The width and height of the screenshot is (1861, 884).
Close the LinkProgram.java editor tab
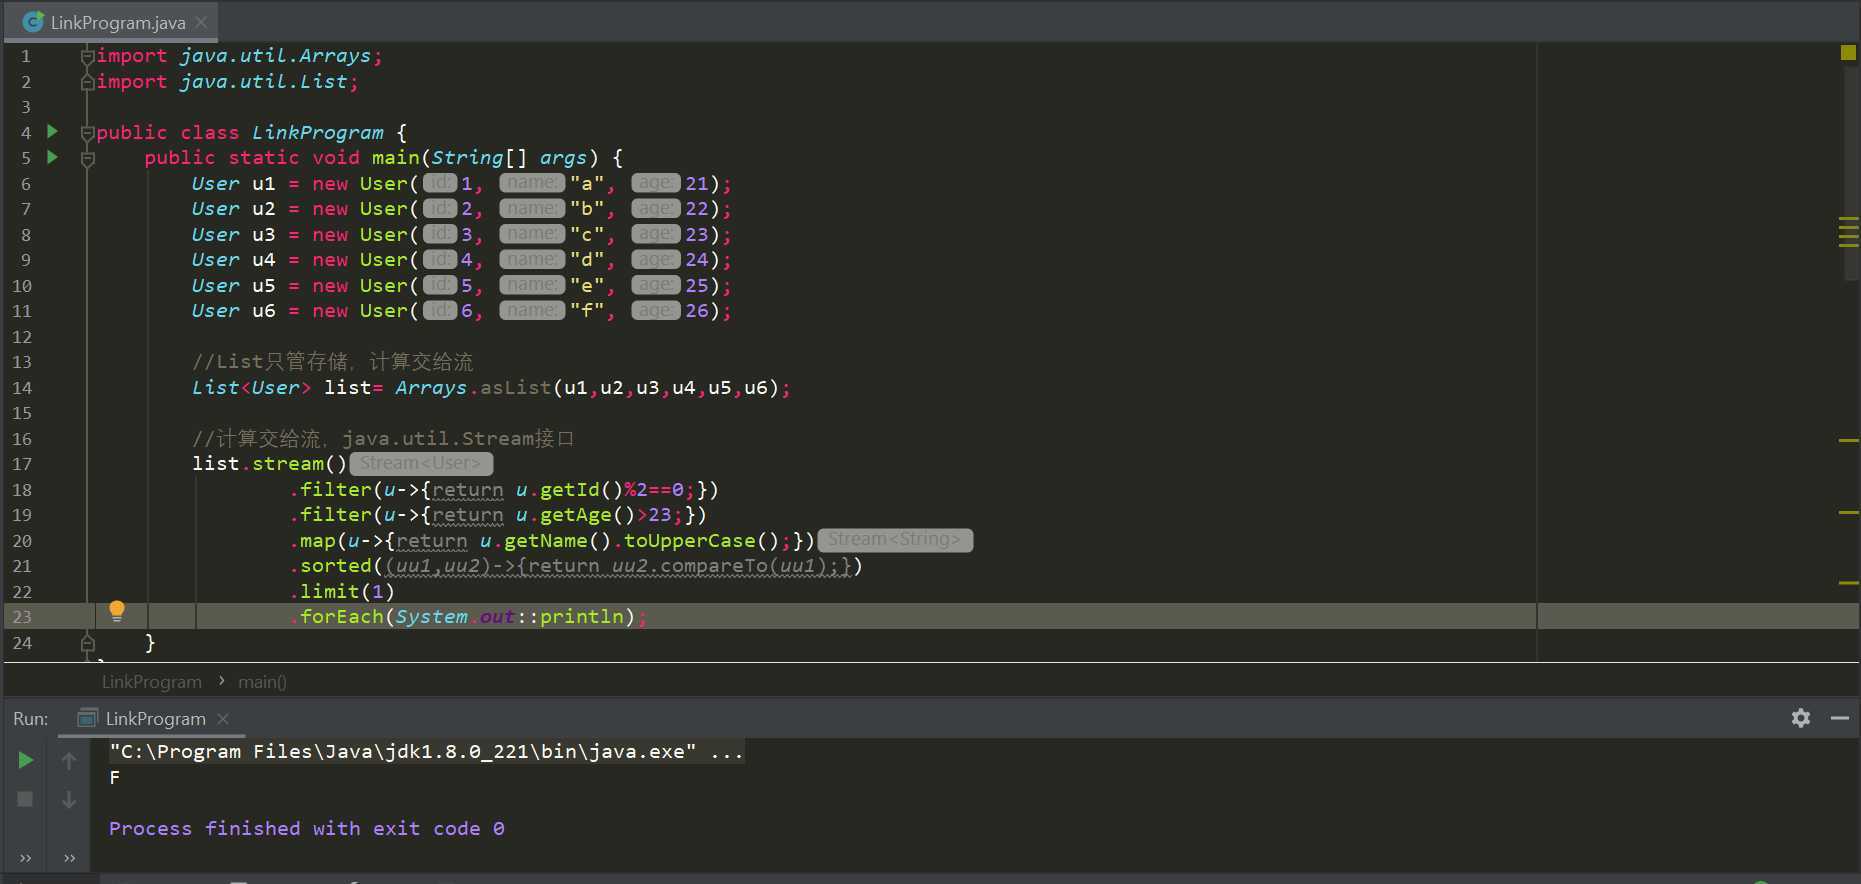pyautogui.click(x=202, y=22)
